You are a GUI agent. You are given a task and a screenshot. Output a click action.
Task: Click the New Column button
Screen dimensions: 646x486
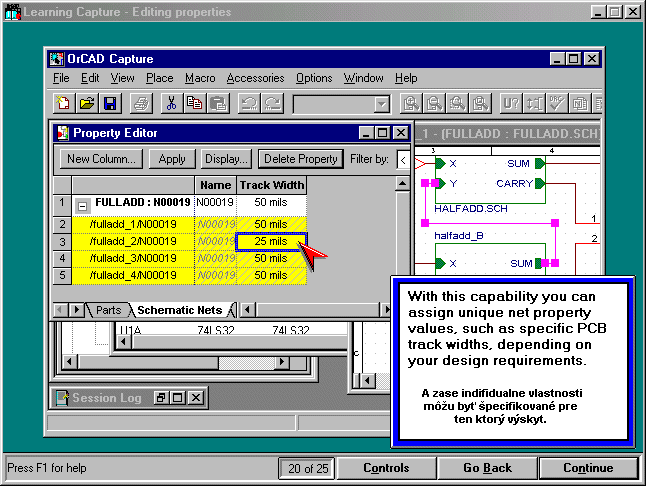(x=101, y=159)
